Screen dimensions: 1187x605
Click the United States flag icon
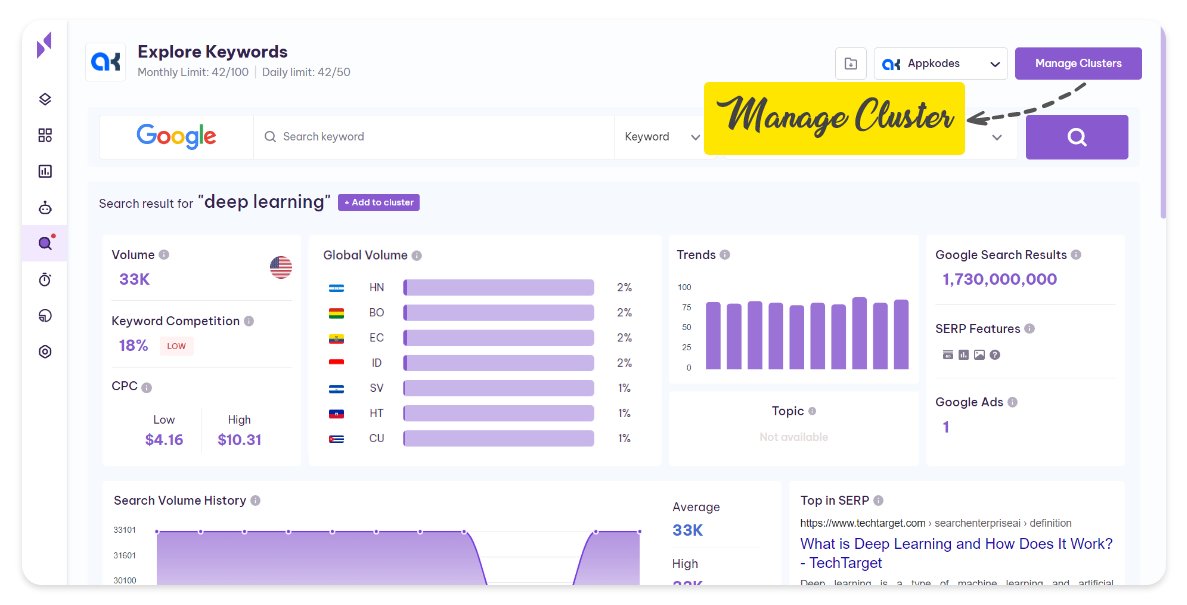281,267
